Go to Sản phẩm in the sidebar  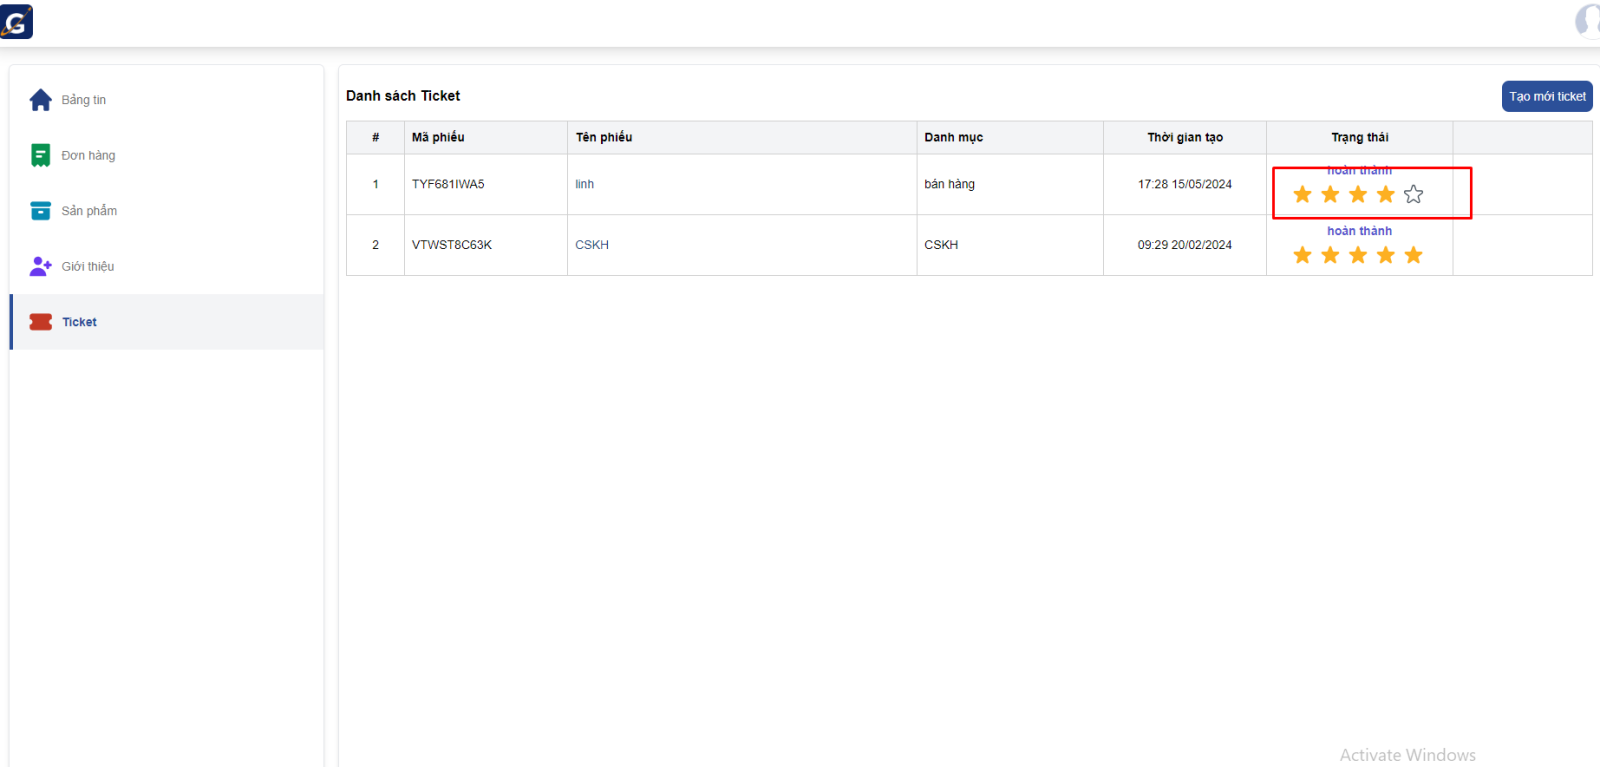tap(89, 211)
